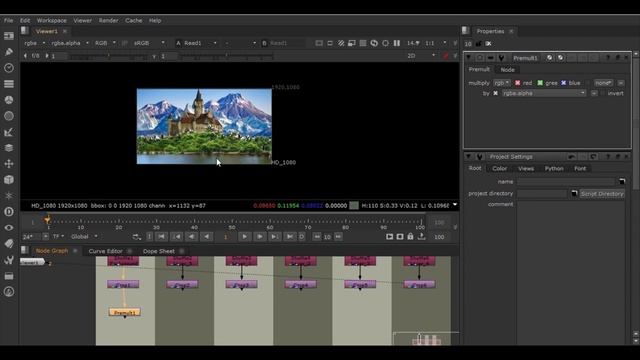The image size is (640, 360).
Task: Open the RGB display dropdown
Action: (105, 43)
